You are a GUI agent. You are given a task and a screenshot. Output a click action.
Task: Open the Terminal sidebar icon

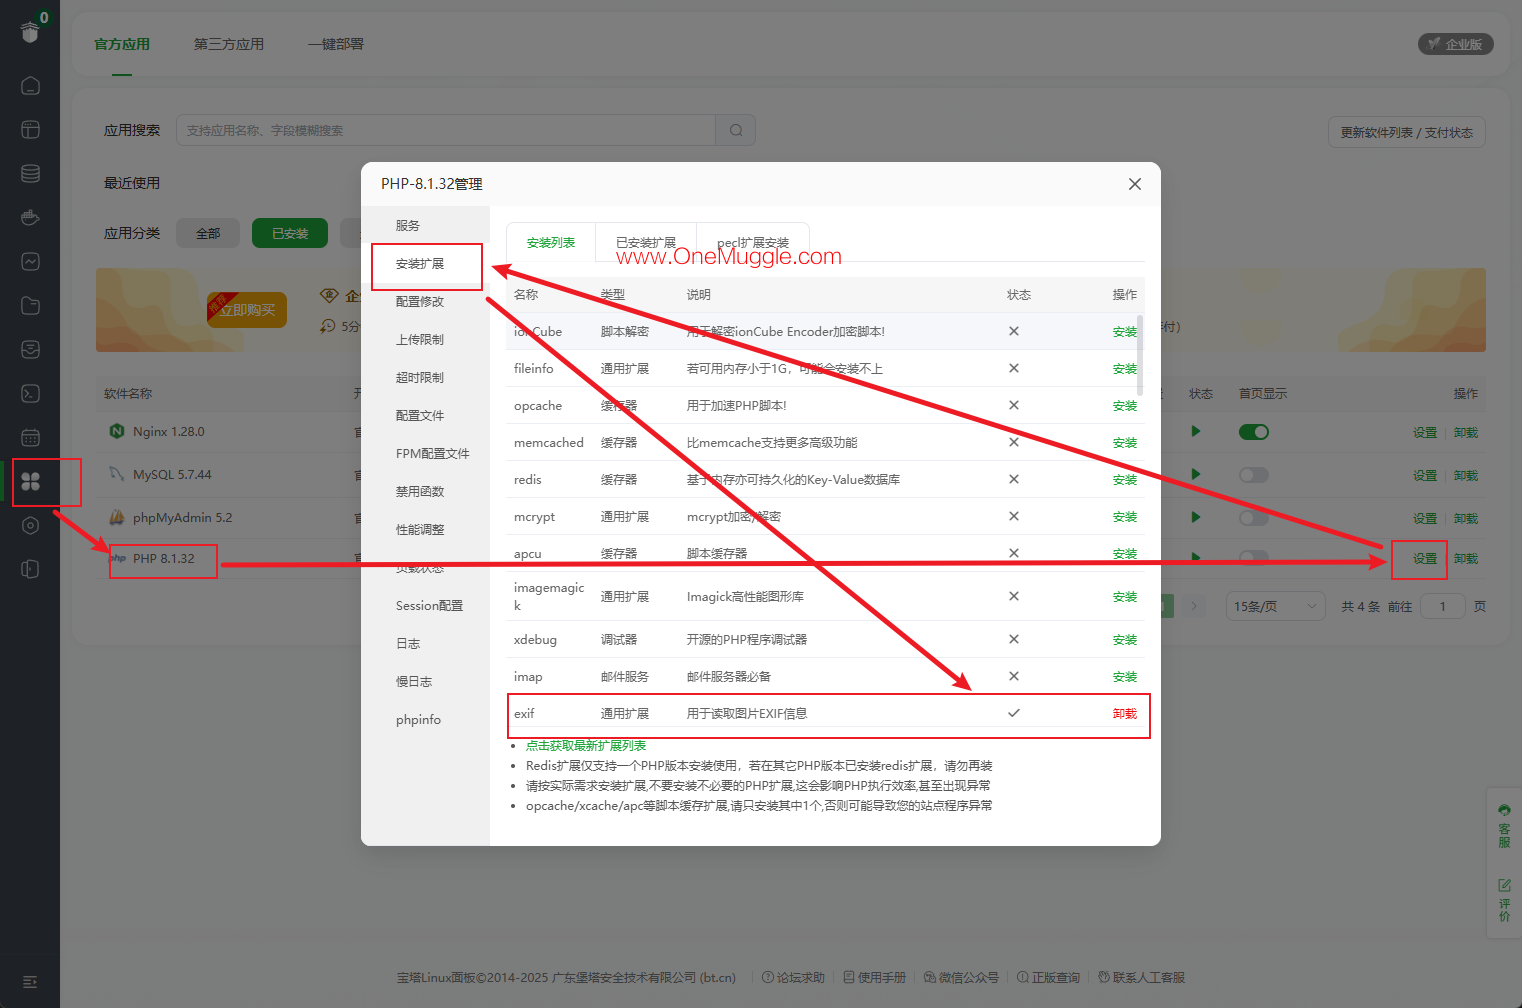pos(30,393)
